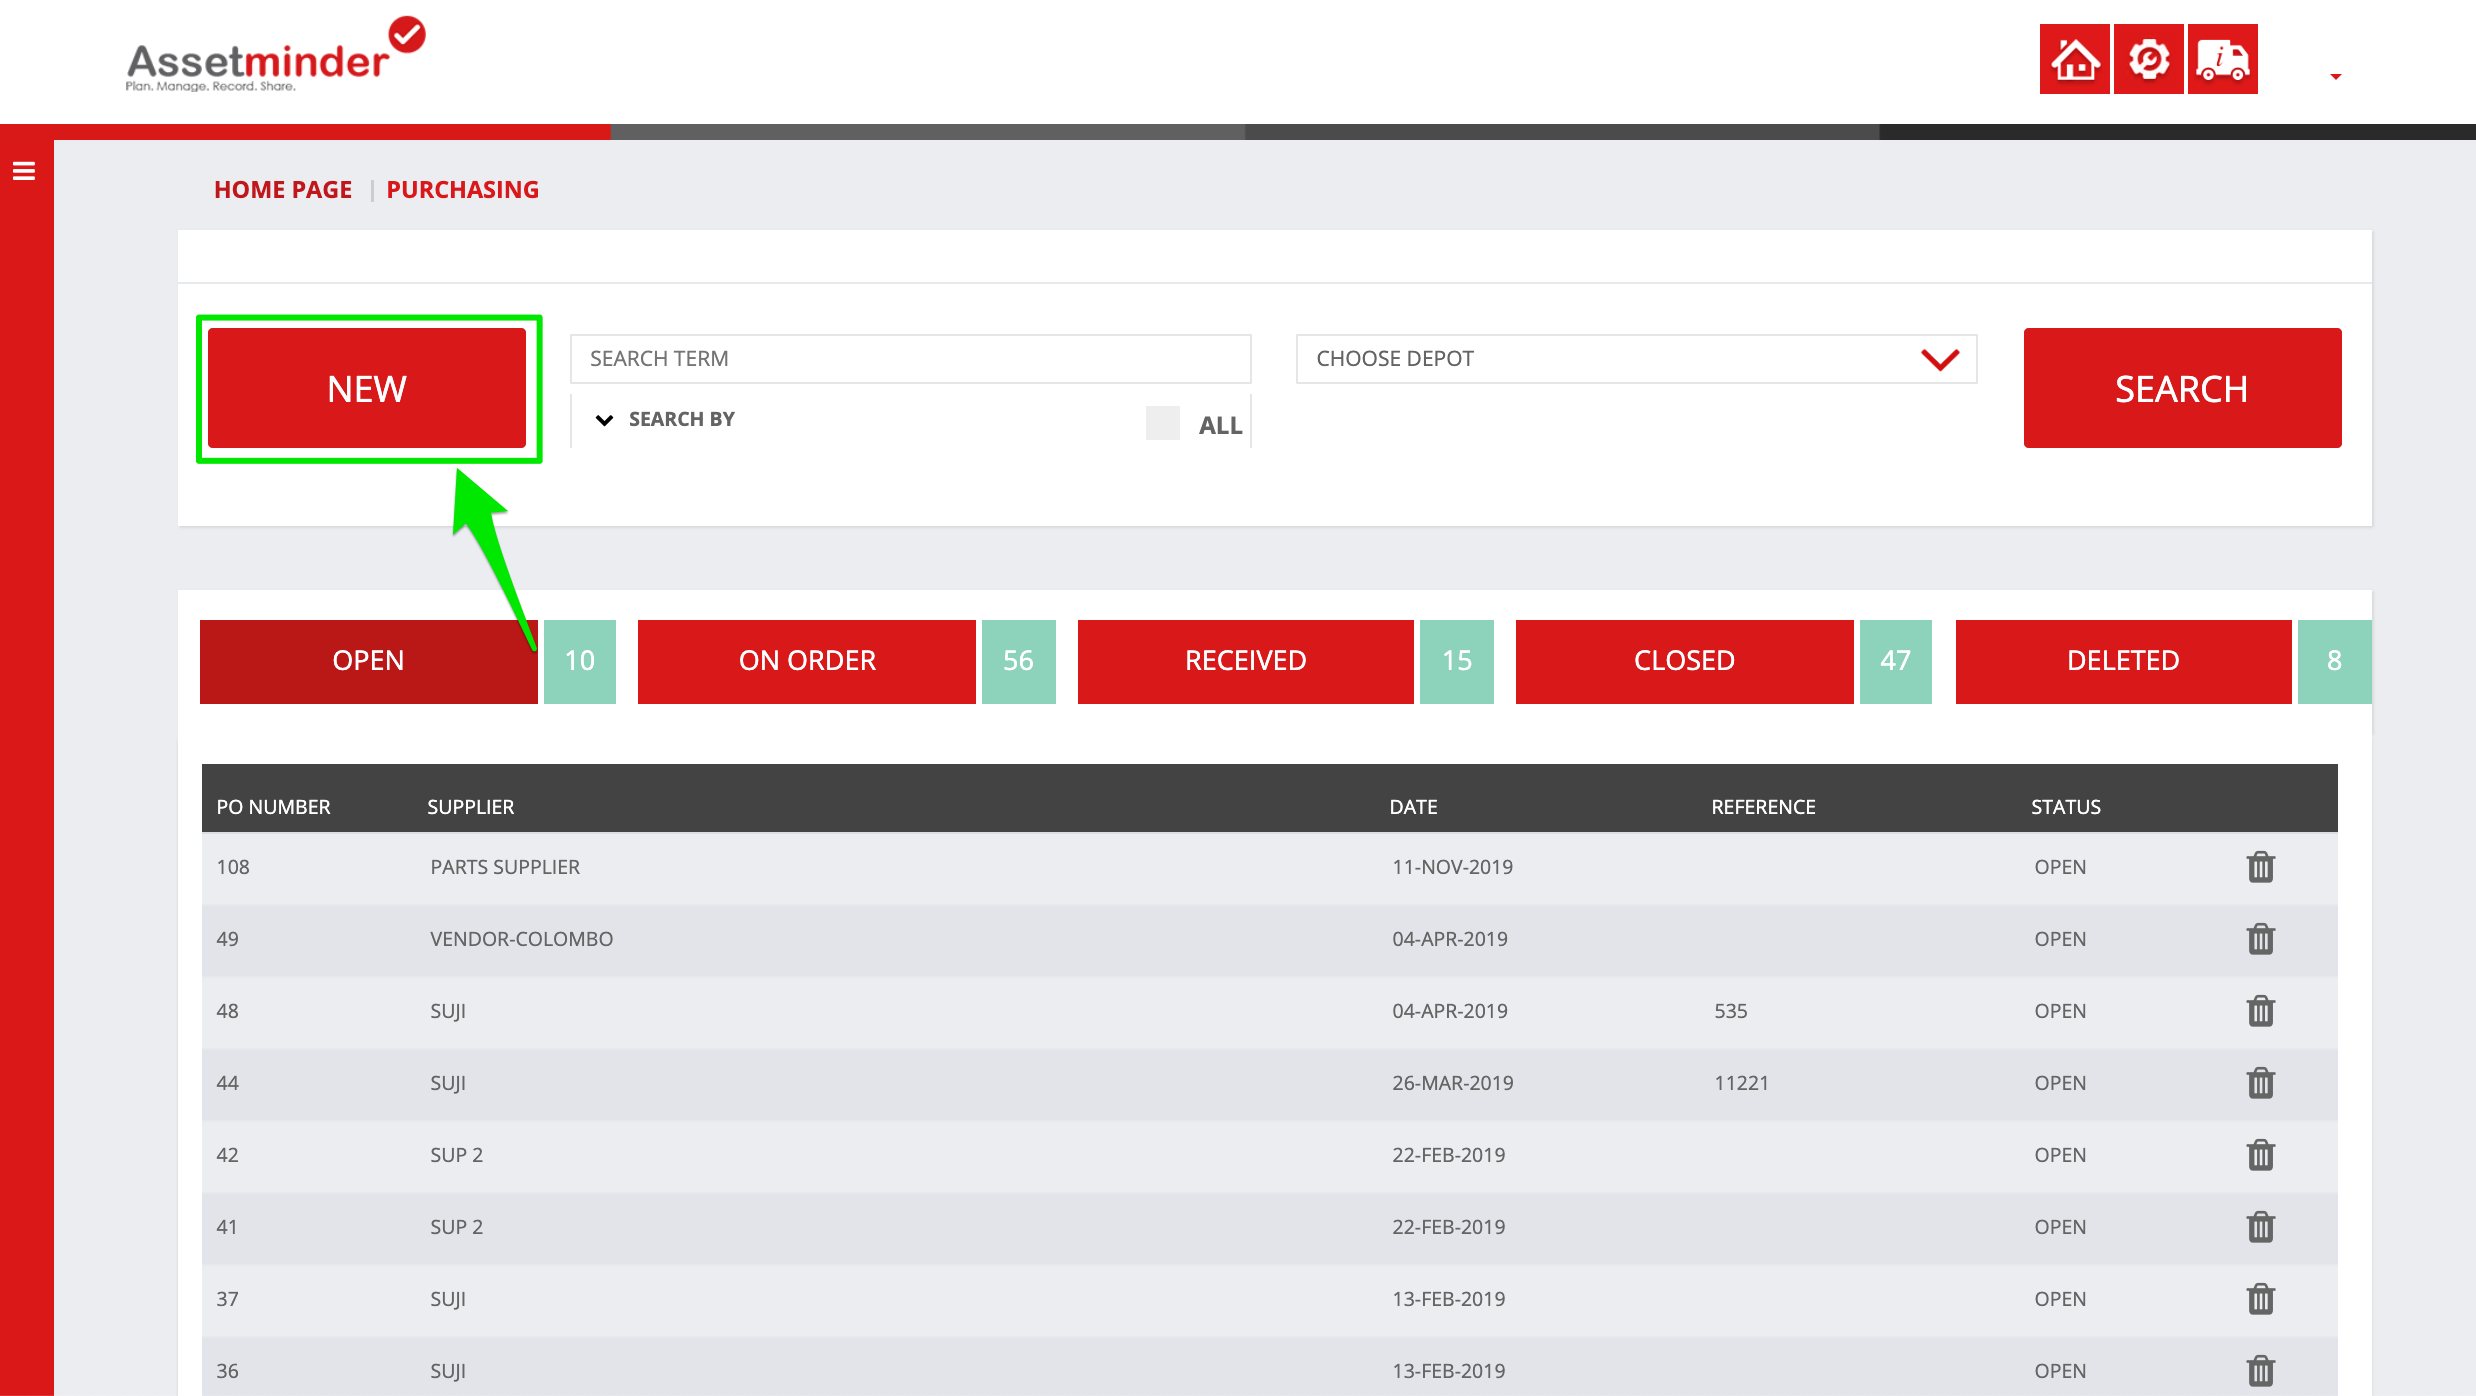Sort by Reference column header
Image resolution: width=2476 pixels, height=1396 pixels.
pyautogui.click(x=1763, y=807)
